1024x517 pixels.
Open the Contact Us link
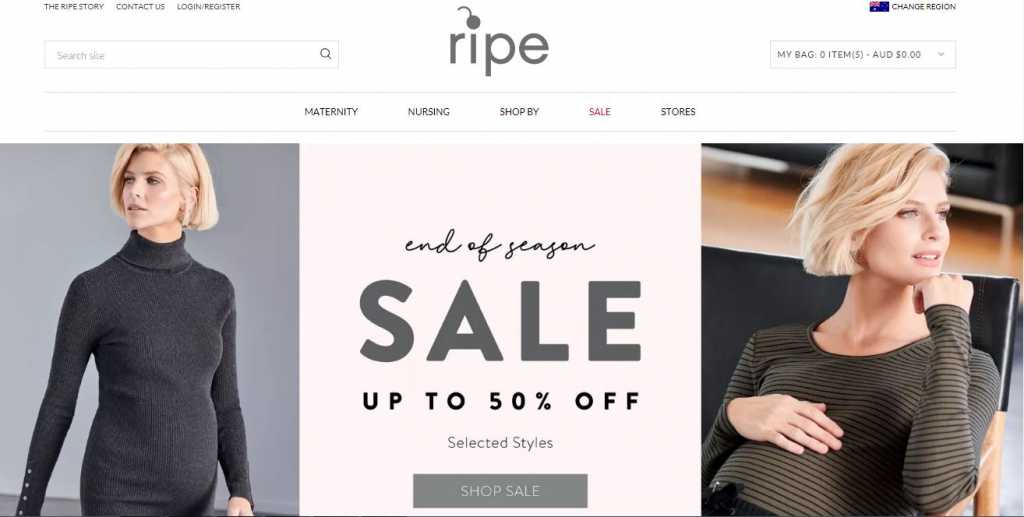(140, 7)
